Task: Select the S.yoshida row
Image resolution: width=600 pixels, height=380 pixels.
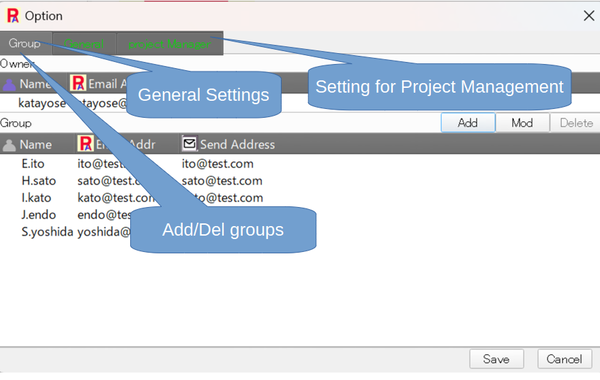Action: 300,232
